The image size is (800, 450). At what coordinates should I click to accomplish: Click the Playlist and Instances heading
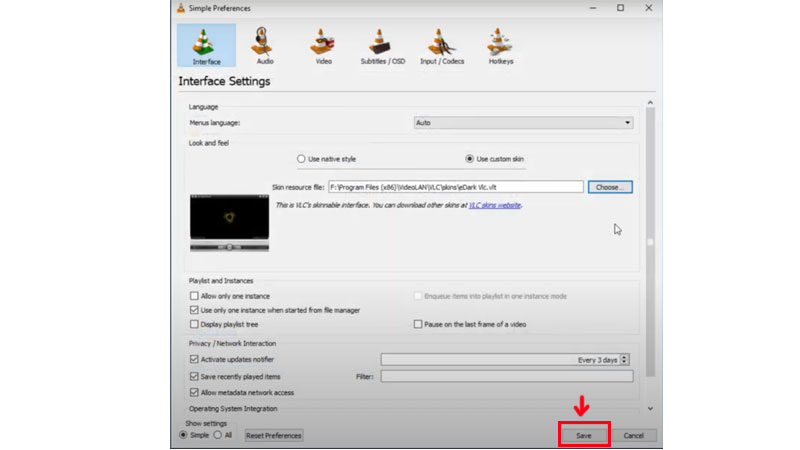pyautogui.click(x=221, y=281)
